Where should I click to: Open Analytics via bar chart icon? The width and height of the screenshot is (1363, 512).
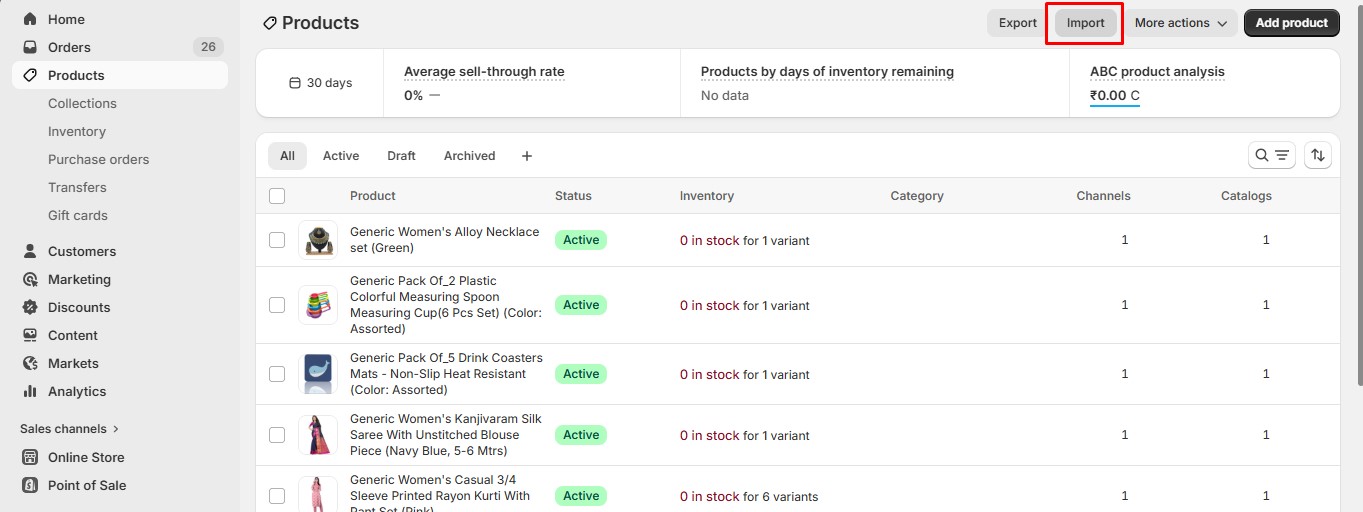(30, 391)
